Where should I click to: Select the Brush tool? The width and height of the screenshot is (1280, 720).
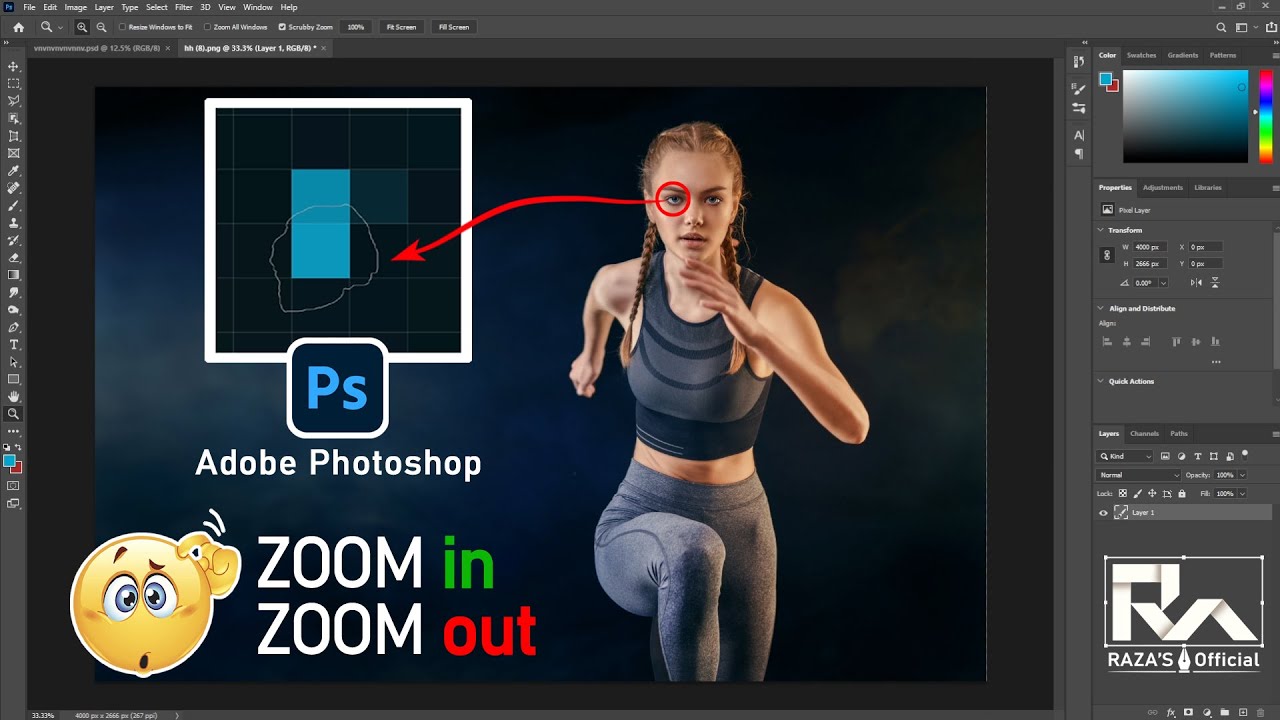[x=14, y=205]
